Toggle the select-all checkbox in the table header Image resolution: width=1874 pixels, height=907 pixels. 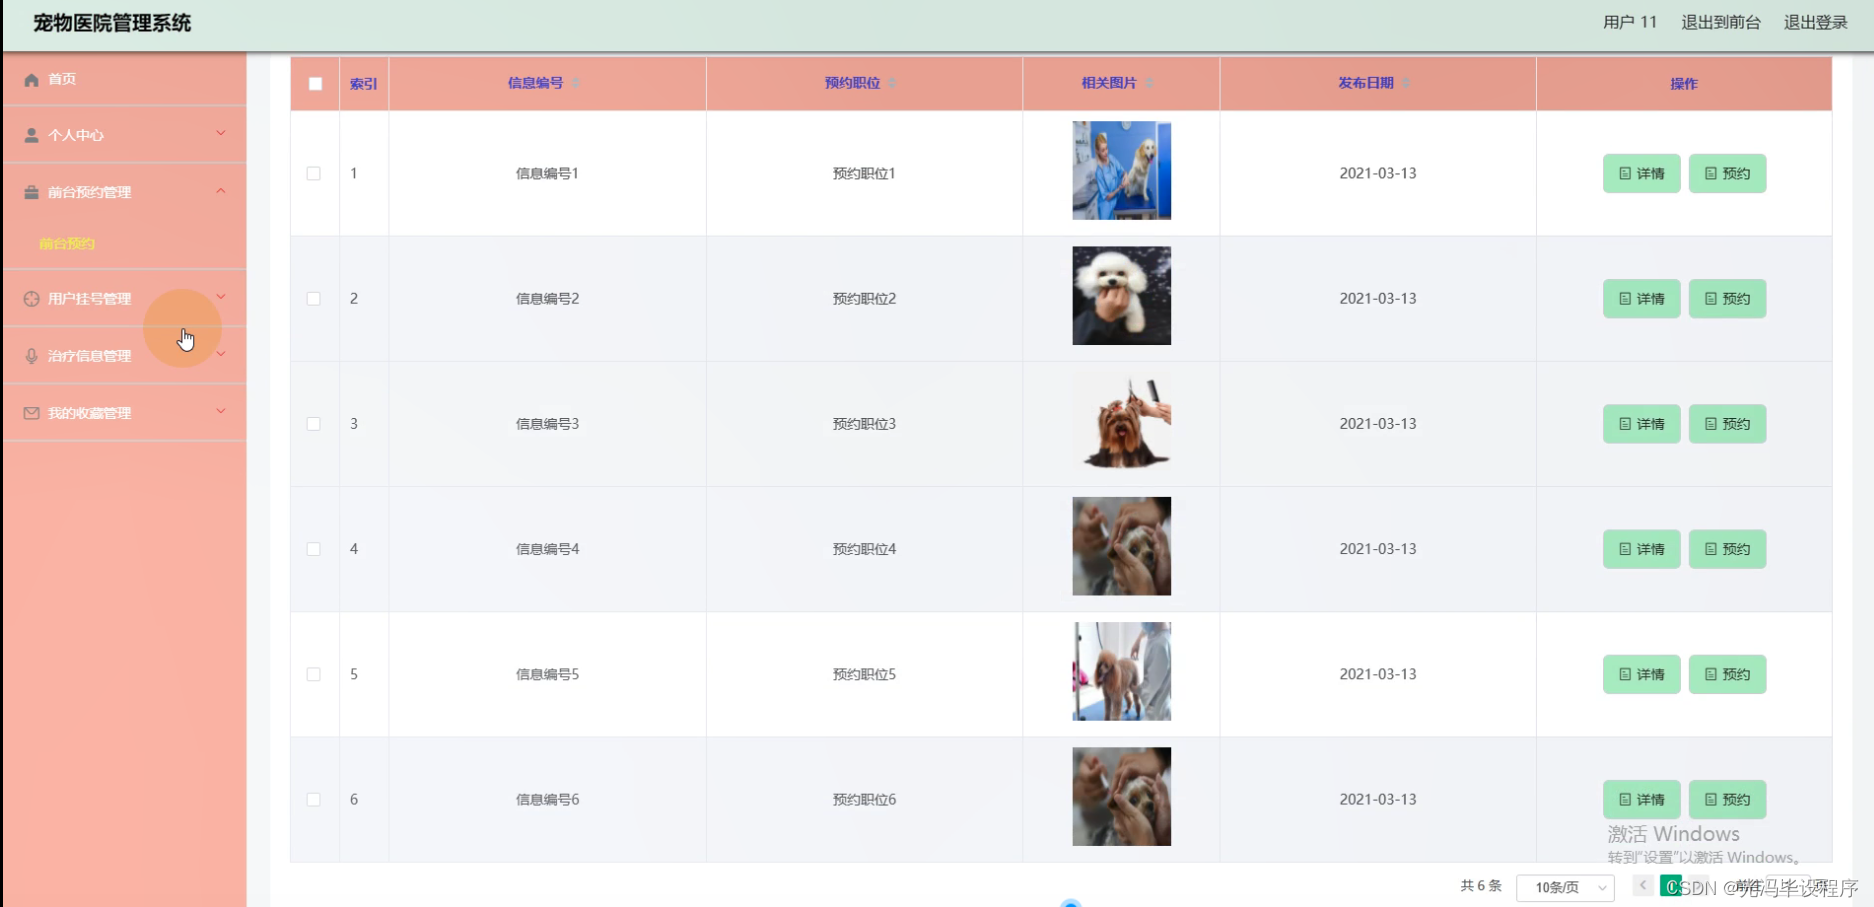[315, 84]
